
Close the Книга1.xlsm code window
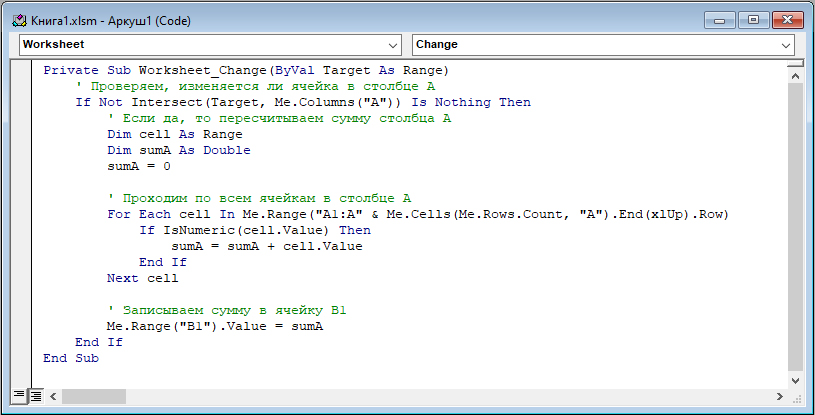point(787,21)
